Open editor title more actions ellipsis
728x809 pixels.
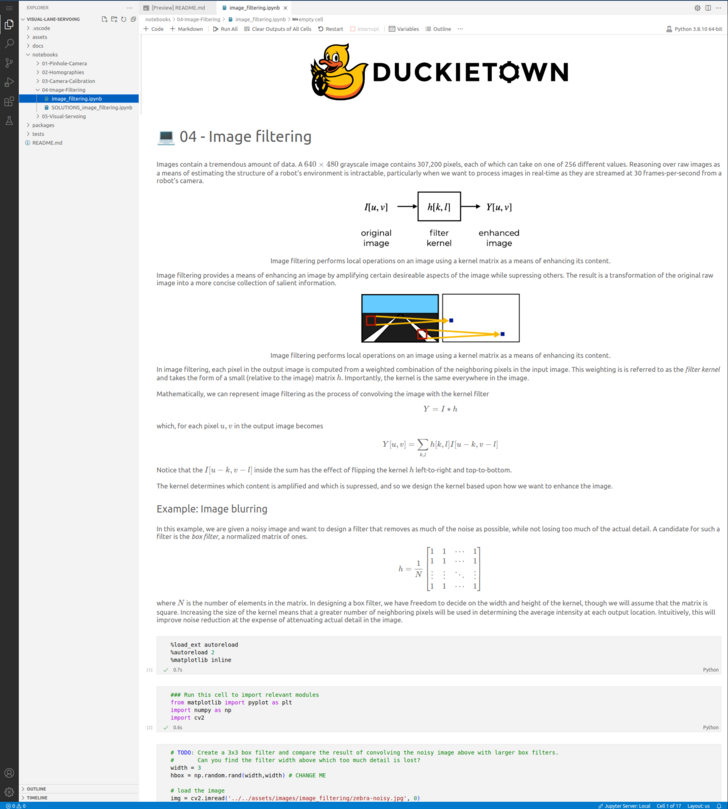pos(718,8)
